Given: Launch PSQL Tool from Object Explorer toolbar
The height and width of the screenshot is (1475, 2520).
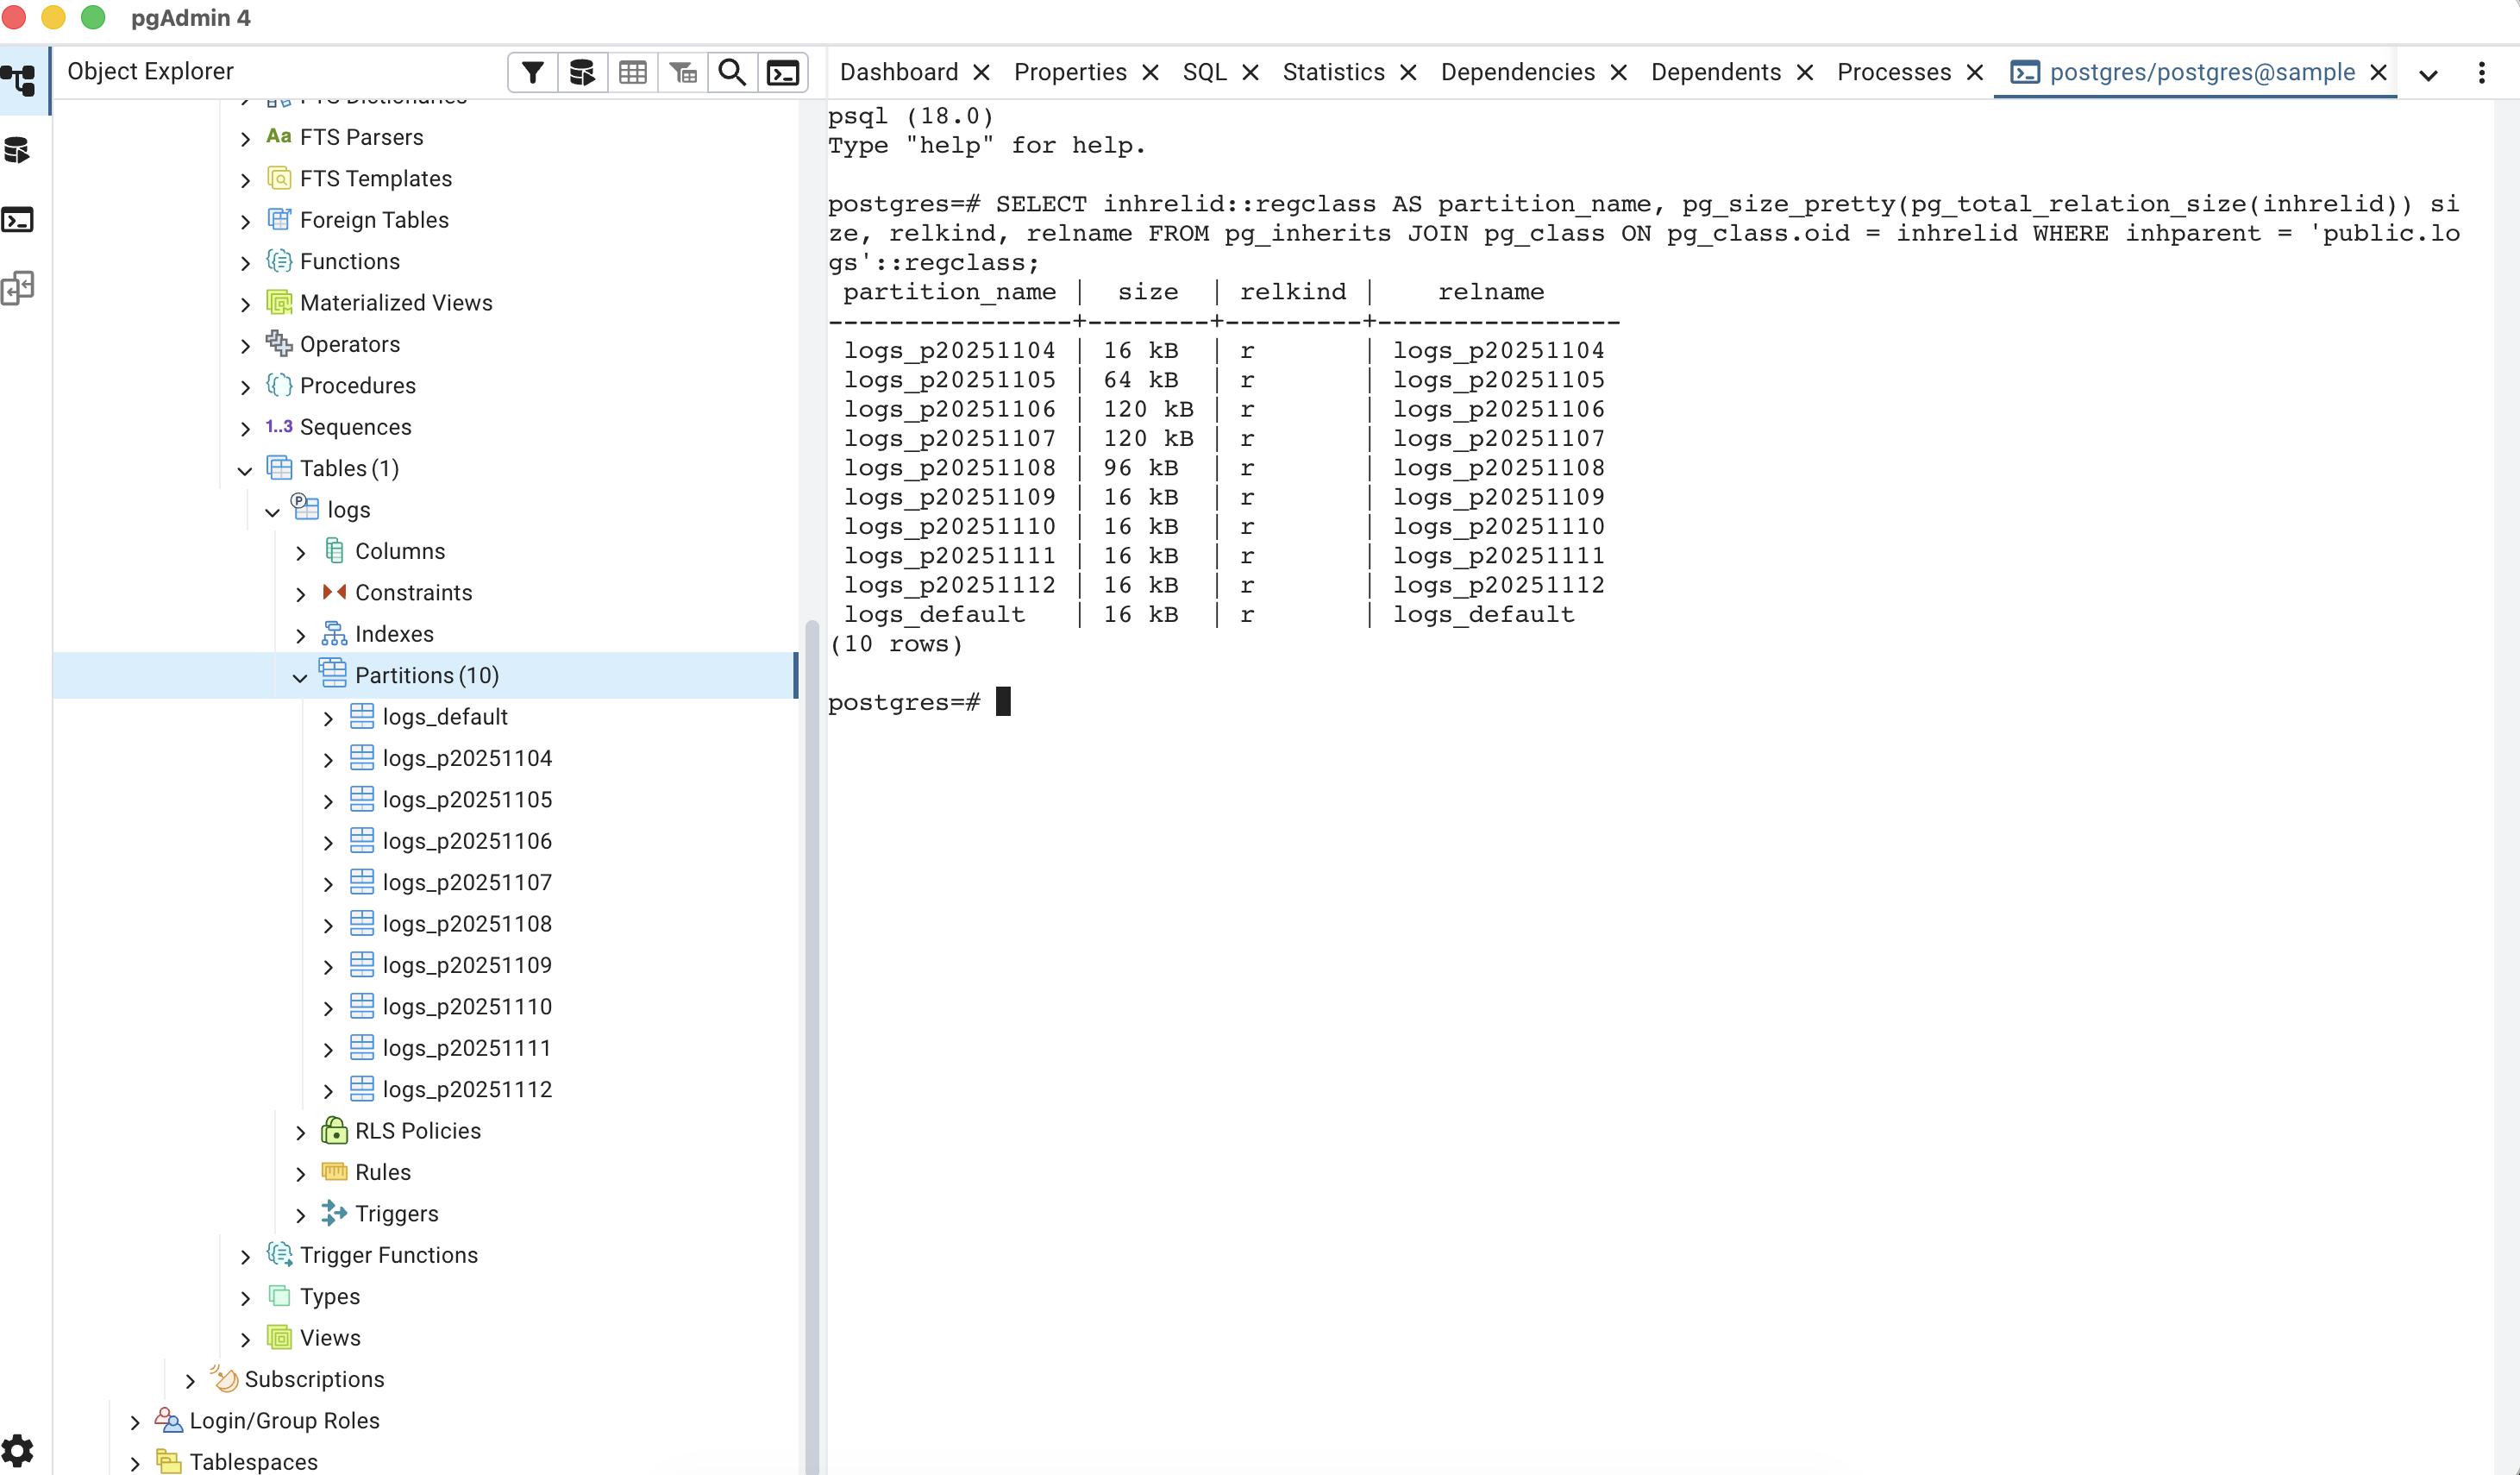Looking at the screenshot, I should pyautogui.click(x=782, y=73).
